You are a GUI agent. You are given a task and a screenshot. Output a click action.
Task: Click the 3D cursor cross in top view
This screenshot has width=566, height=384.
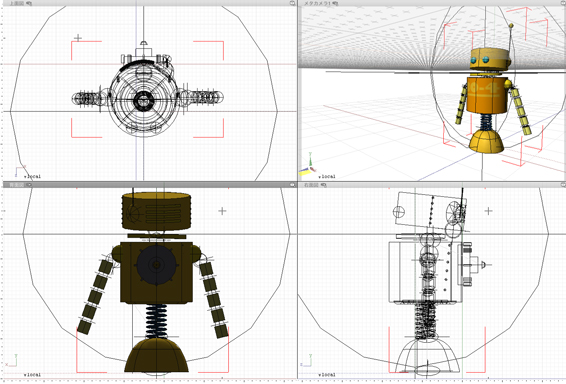78,38
